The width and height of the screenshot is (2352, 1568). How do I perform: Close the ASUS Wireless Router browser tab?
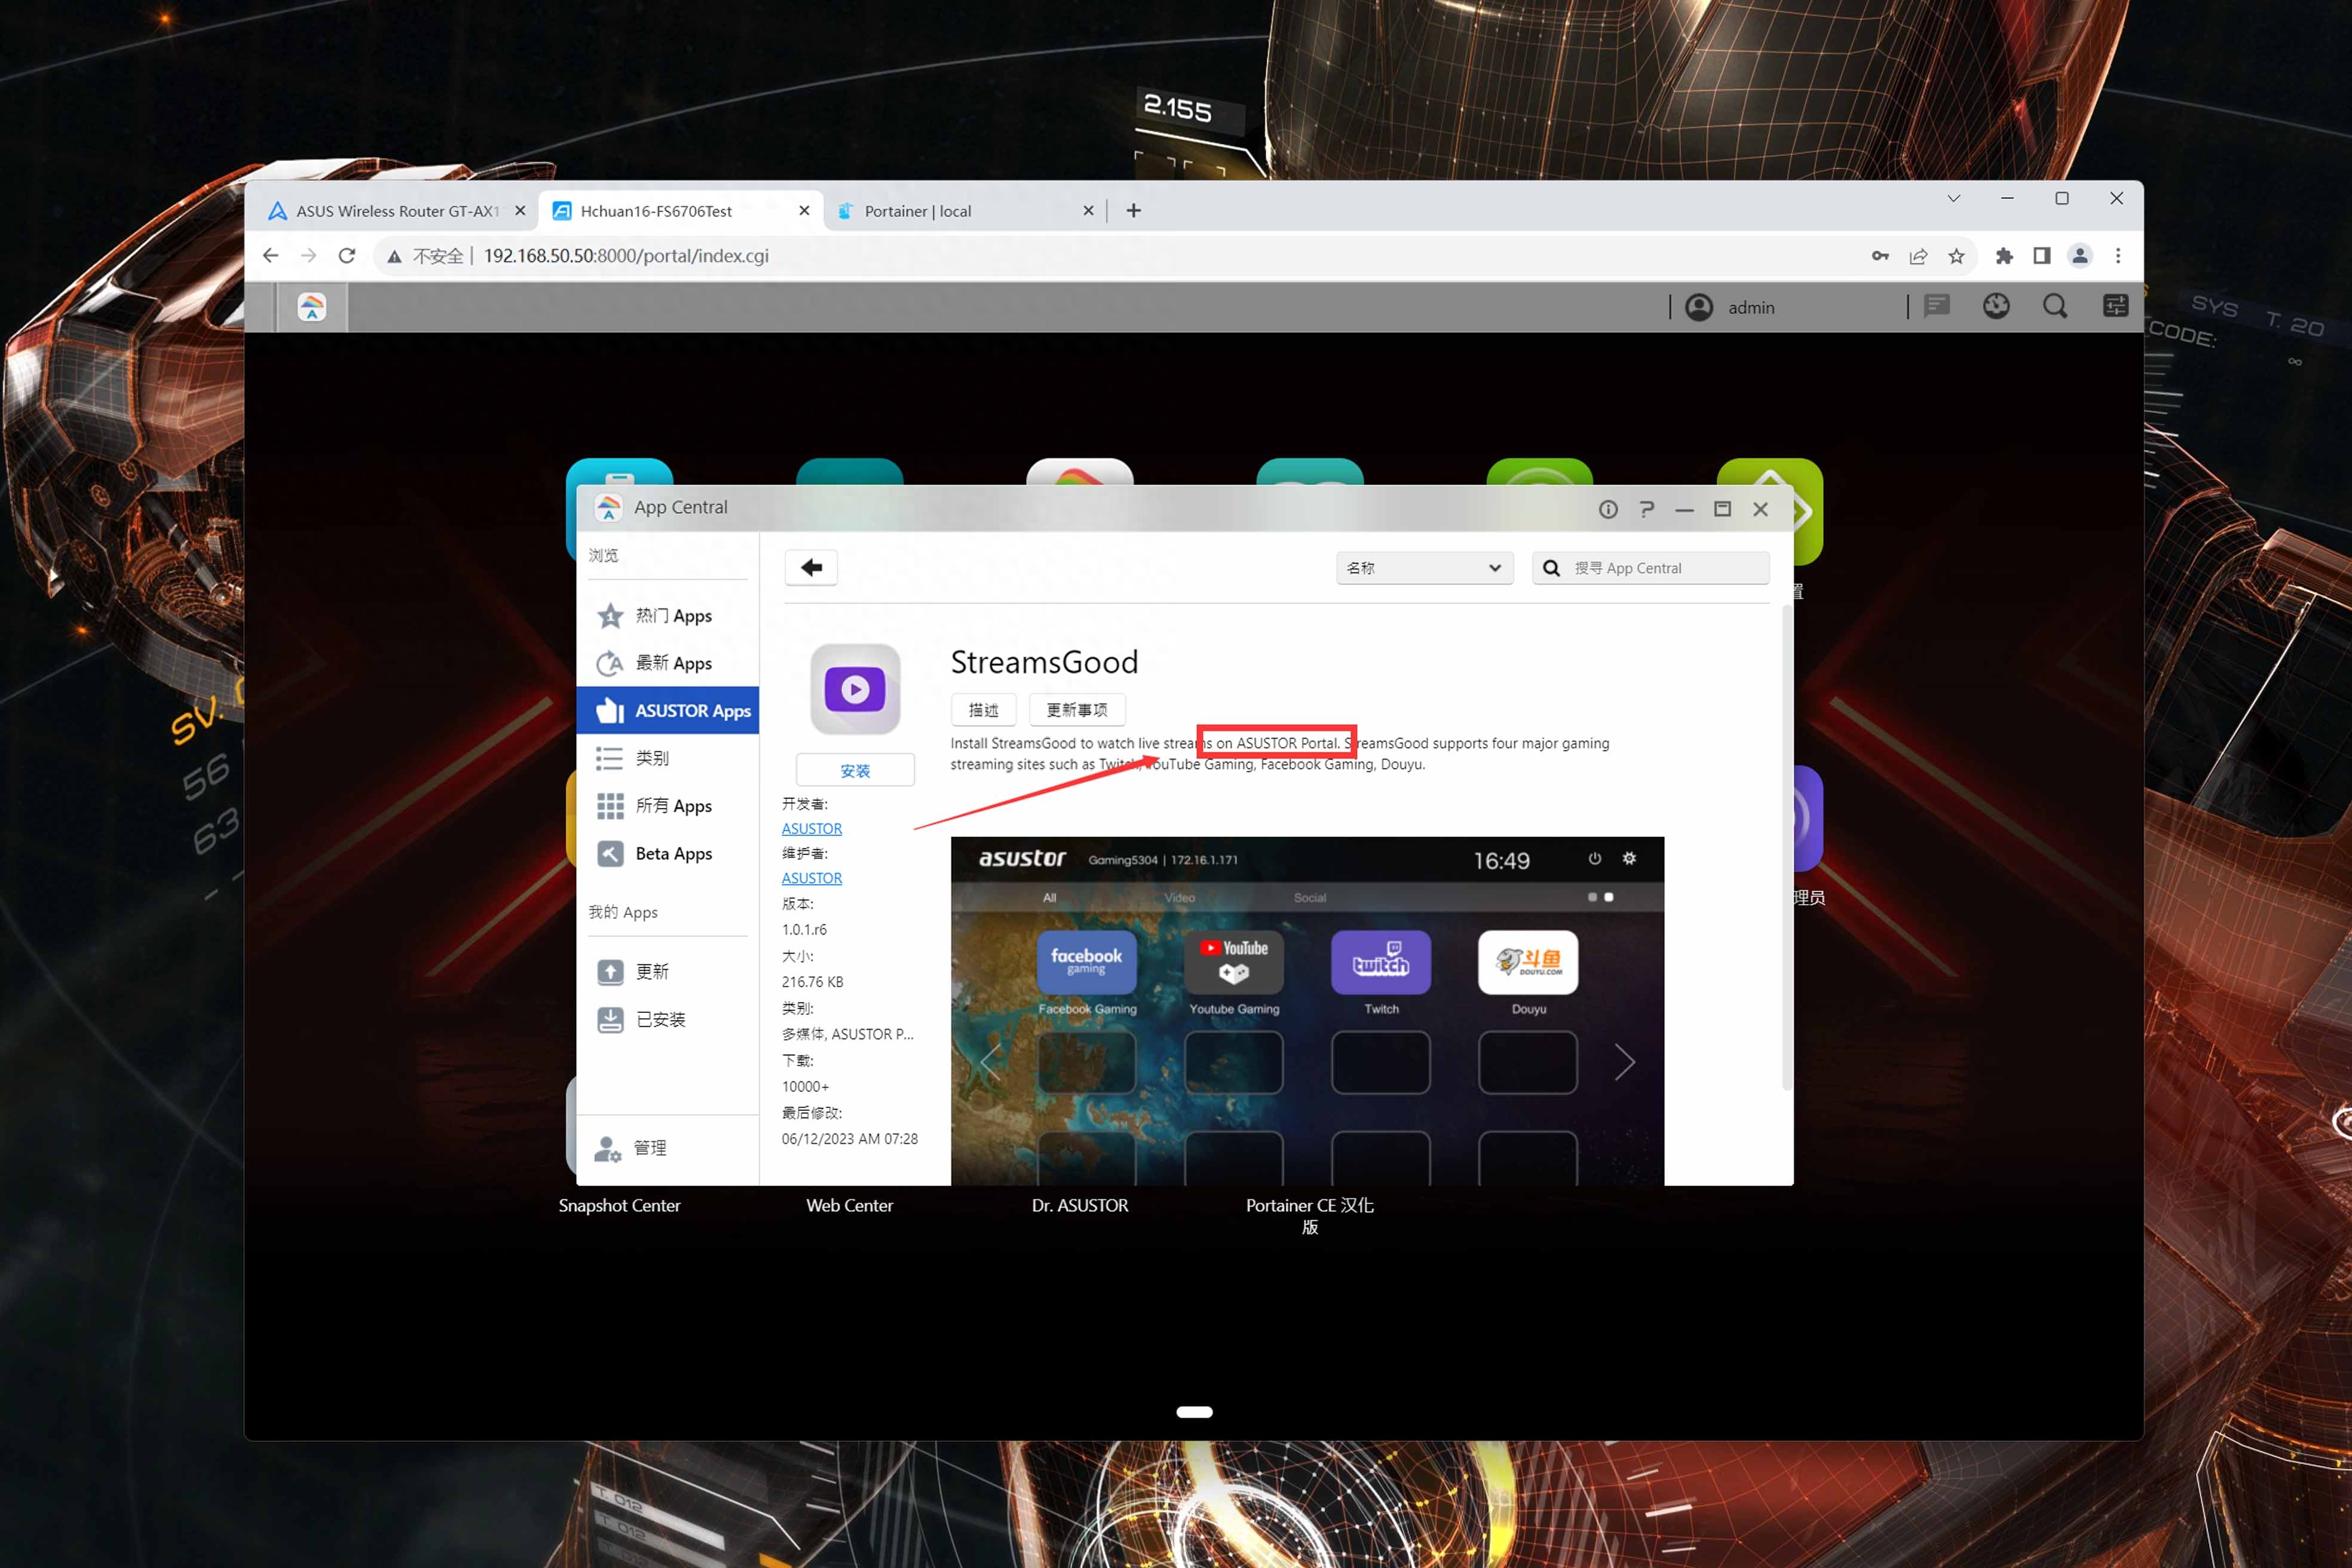[x=520, y=211]
